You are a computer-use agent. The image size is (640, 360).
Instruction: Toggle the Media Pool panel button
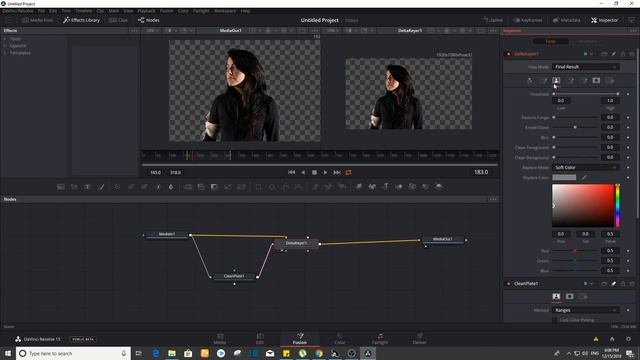(x=37, y=20)
